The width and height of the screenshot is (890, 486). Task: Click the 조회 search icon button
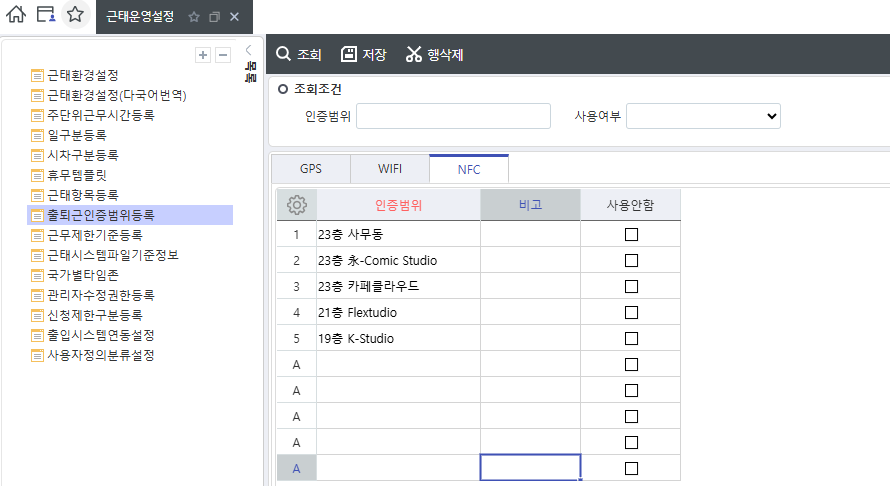click(x=284, y=54)
